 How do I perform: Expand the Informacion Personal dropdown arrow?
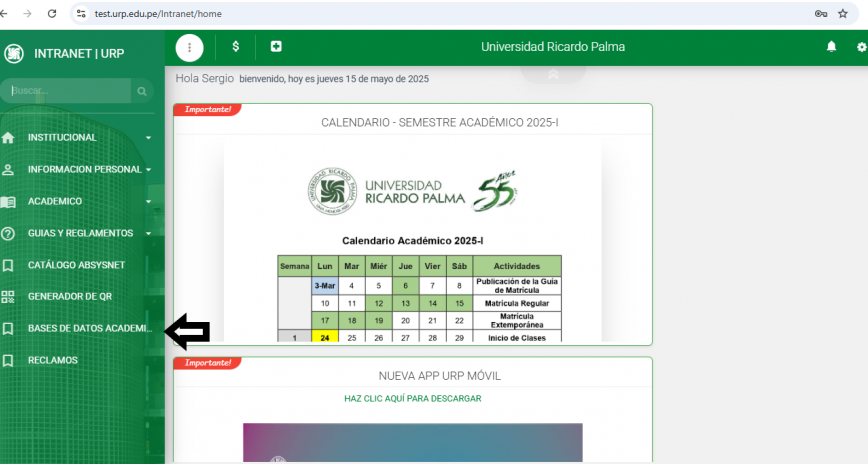pyautogui.click(x=148, y=169)
